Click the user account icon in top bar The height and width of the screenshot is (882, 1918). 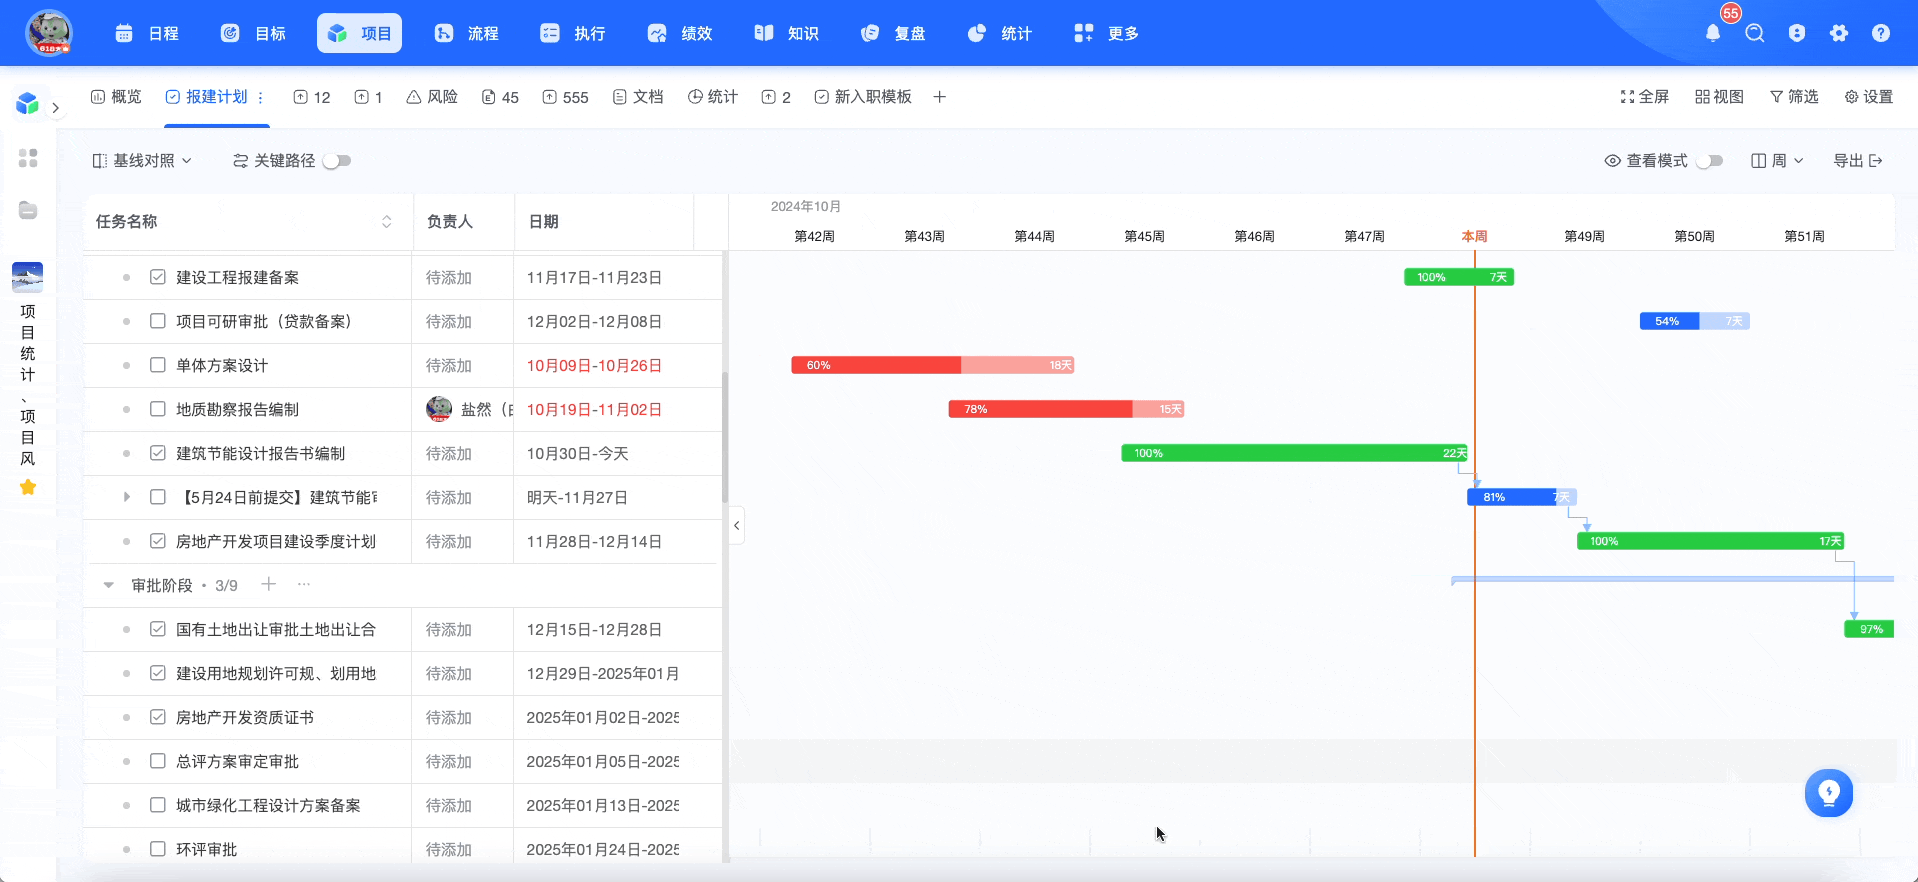pyautogui.click(x=1797, y=33)
